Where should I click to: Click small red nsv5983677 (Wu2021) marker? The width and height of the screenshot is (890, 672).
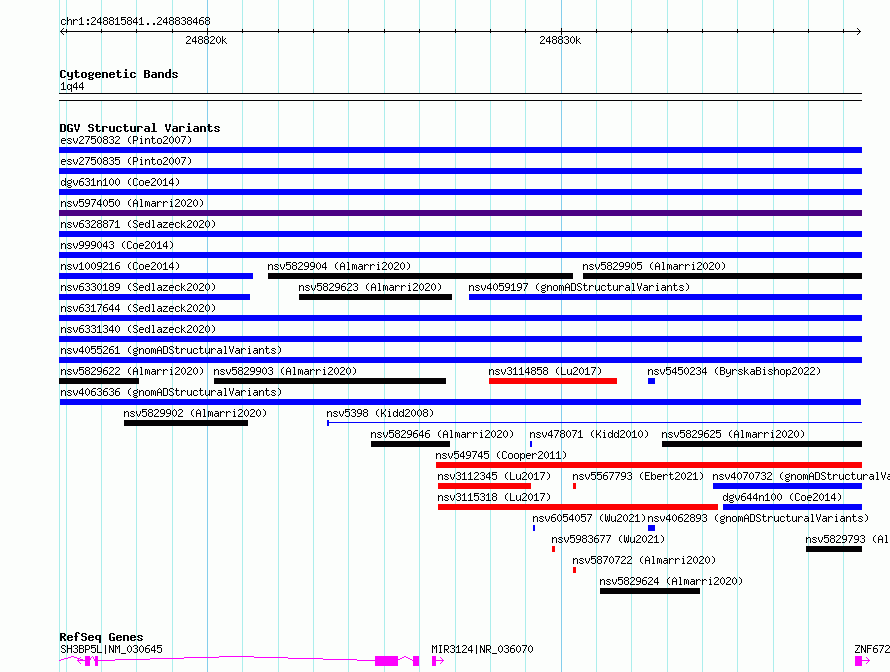point(553,549)
